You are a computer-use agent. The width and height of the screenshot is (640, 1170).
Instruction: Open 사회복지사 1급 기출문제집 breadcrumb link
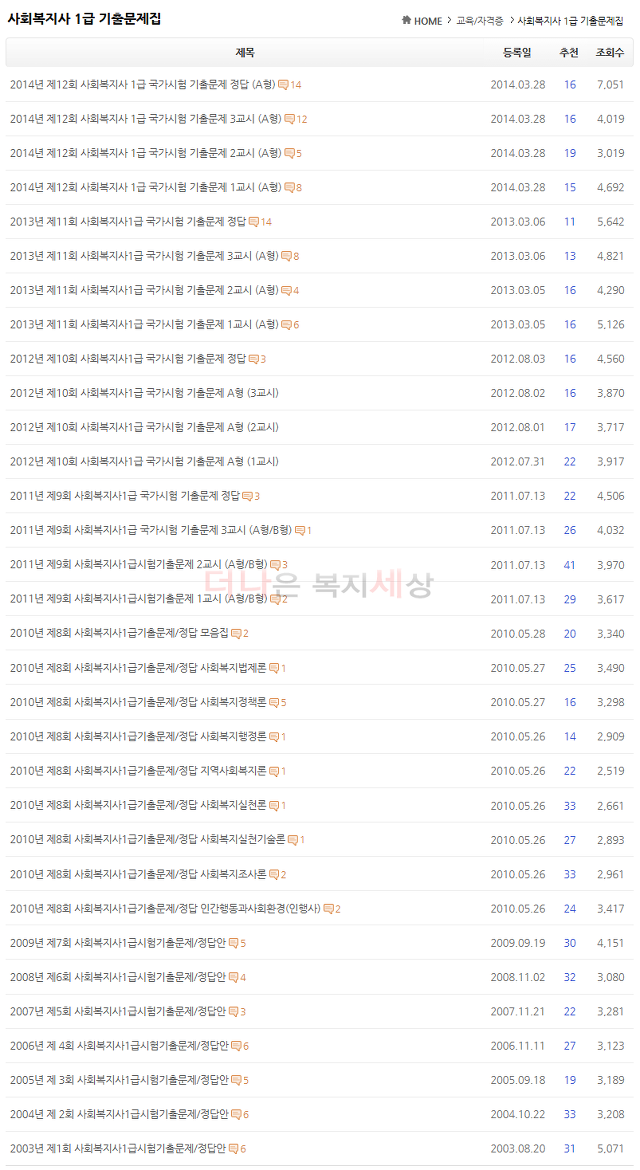point(571,21)
